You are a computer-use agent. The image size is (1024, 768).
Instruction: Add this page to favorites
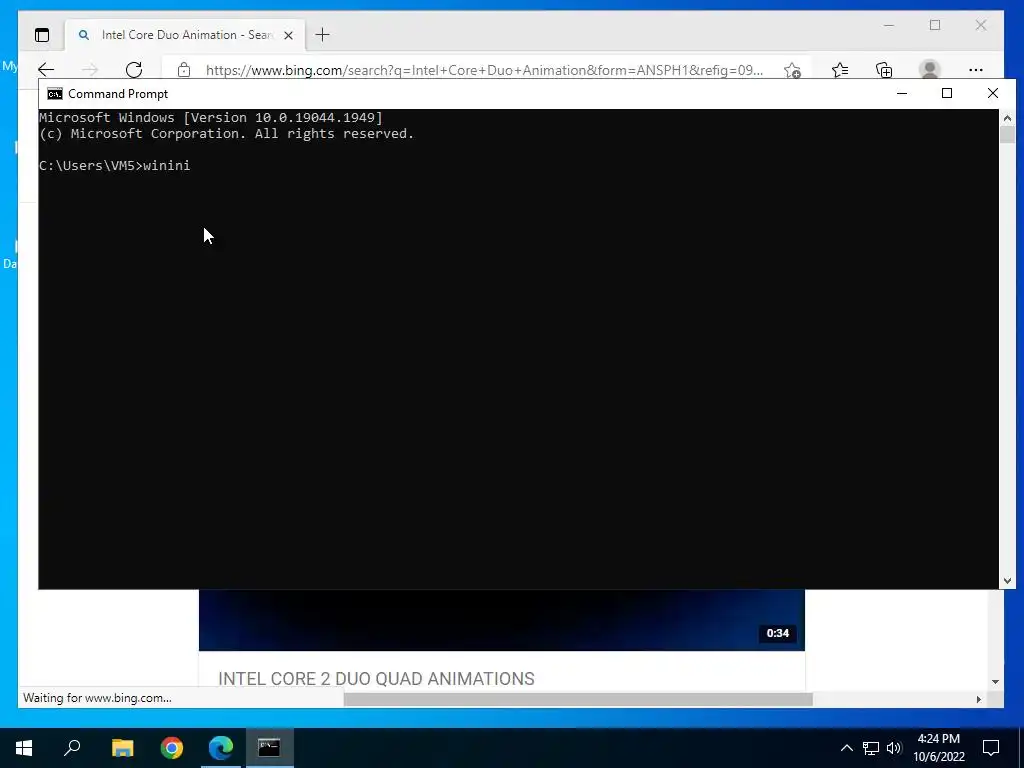pos(792,71)
